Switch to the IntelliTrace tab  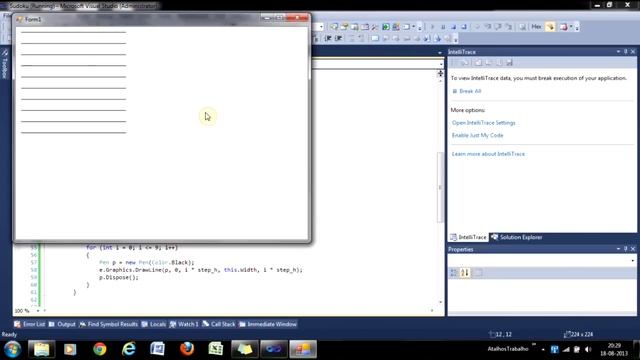[468, 237]
